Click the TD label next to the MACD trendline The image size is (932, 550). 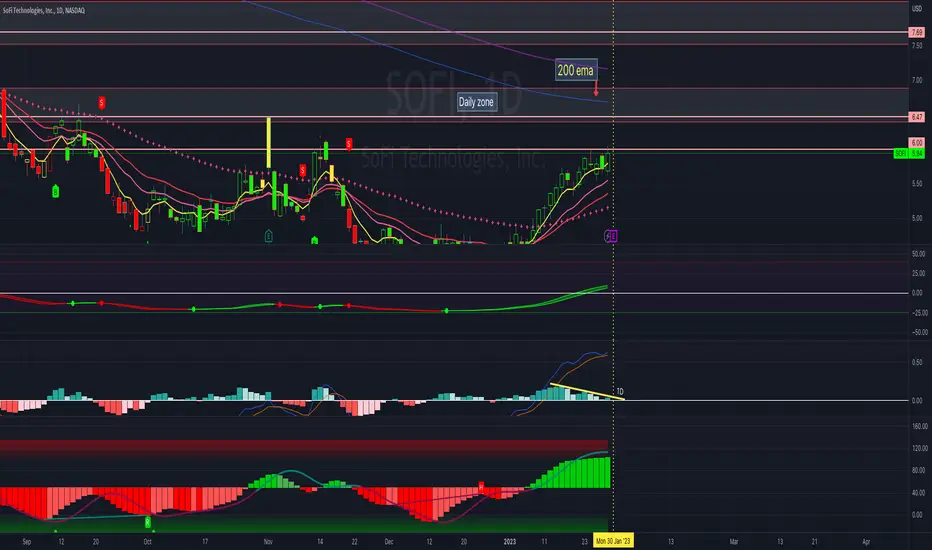coord(620,391)
